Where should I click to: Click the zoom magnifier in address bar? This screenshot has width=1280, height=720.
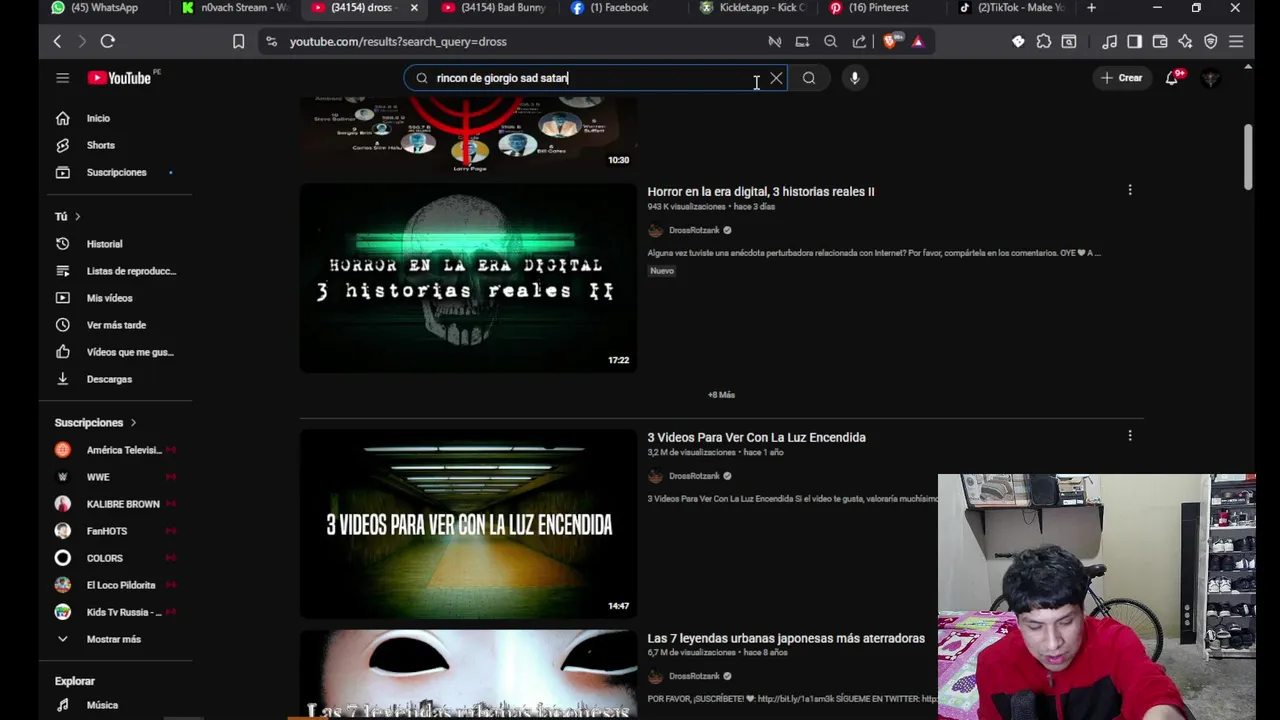pyautogui.click(x=830, y=41)
